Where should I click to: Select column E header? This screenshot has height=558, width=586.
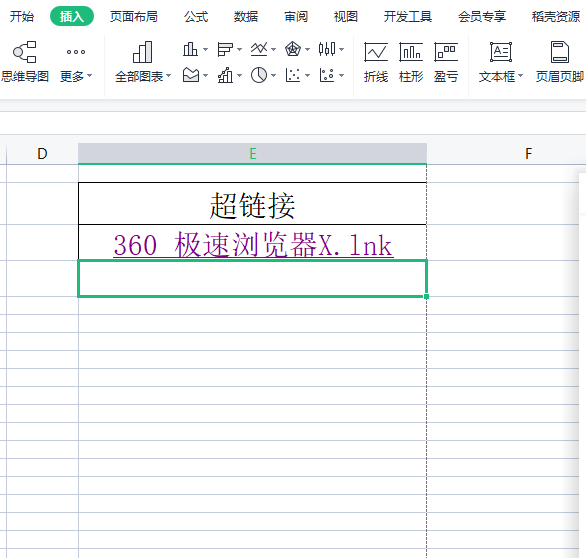[252, 154]
